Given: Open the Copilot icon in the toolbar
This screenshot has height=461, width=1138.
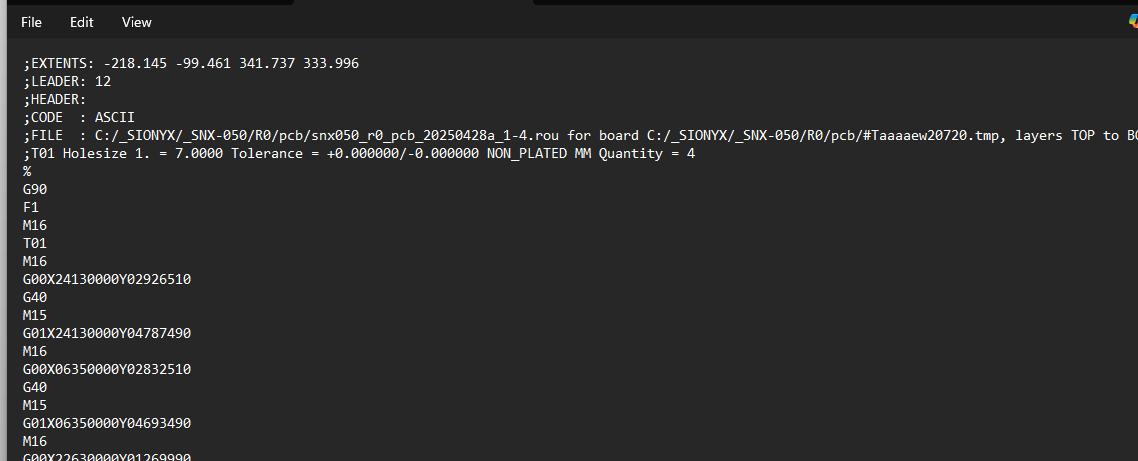Looking at the screenshot, I should click(x=1133, y=23).
